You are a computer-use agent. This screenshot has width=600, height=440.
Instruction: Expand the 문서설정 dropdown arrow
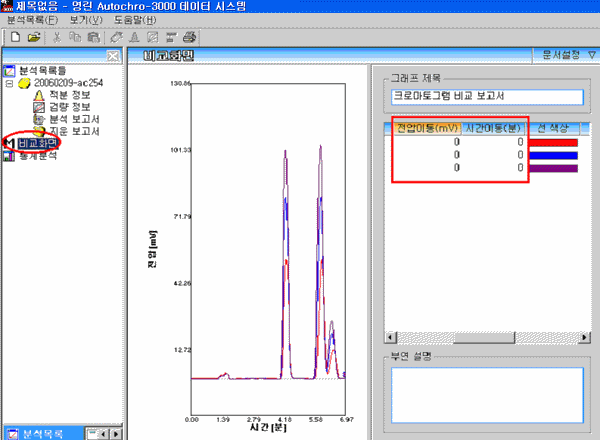(x=590, y=56)
